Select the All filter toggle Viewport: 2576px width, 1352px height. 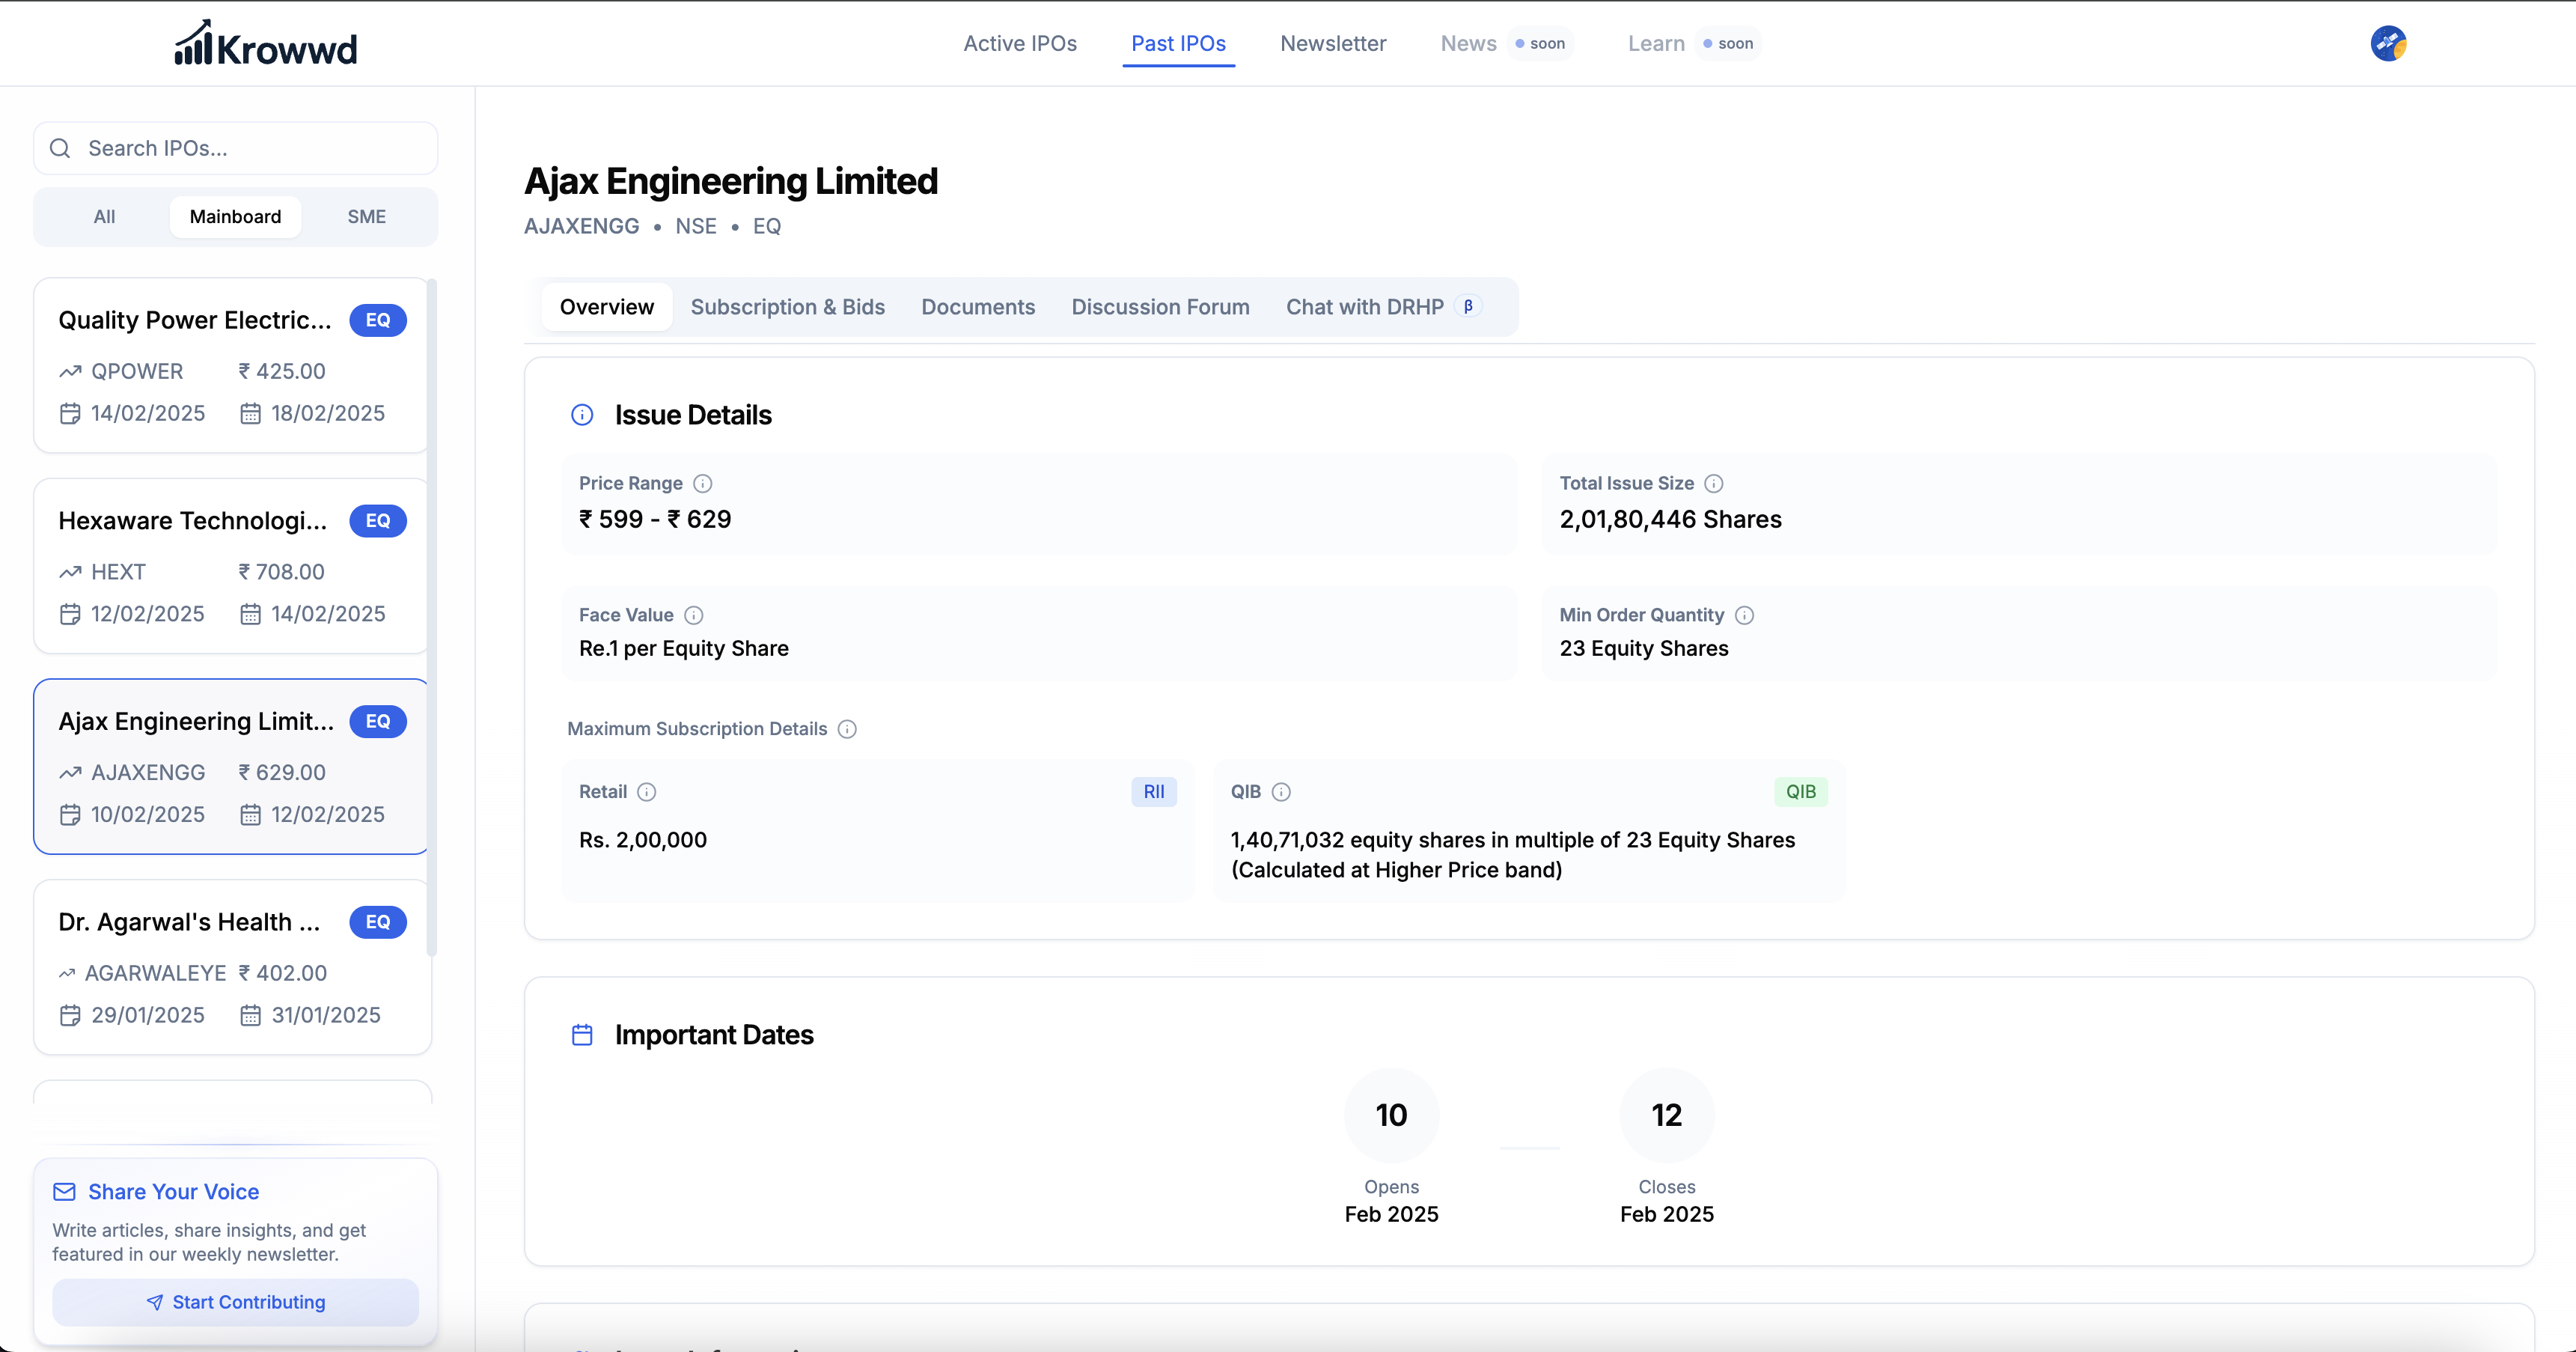104,217
